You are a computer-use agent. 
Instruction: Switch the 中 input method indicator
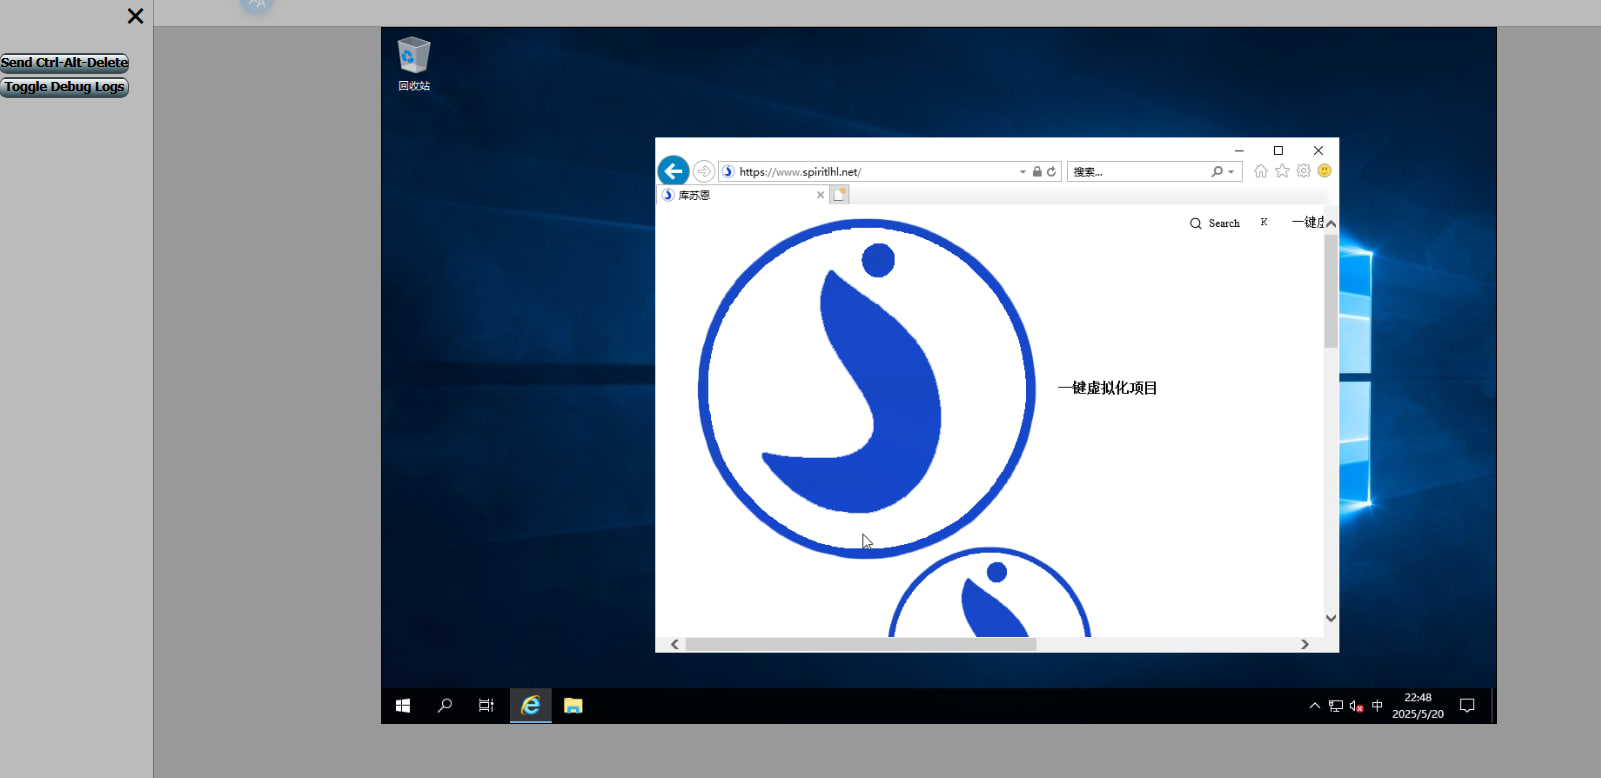click(1377, 706)
